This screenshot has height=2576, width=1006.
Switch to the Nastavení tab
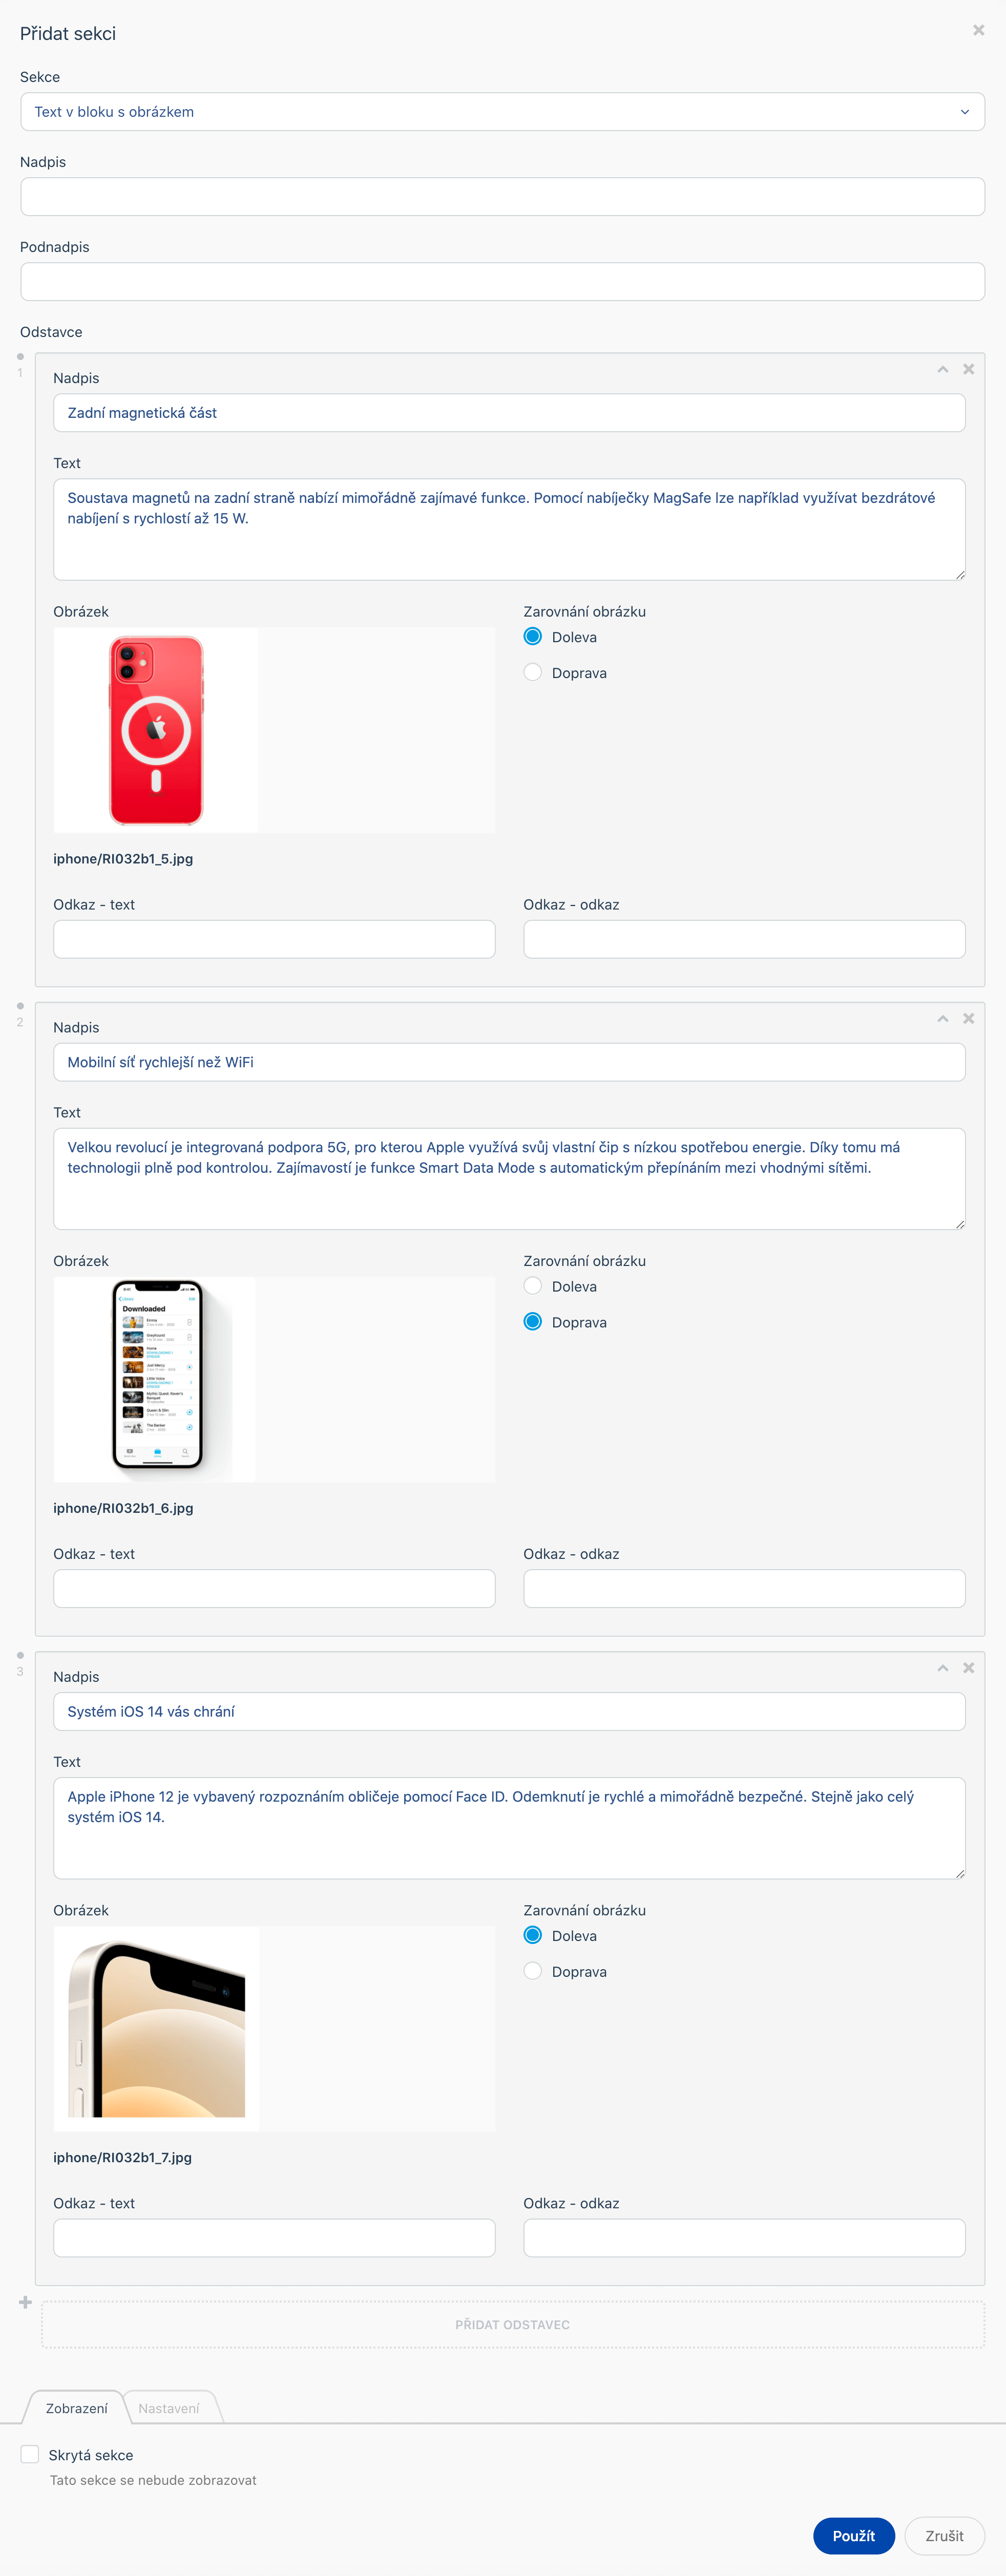(x=168, y=2408)
